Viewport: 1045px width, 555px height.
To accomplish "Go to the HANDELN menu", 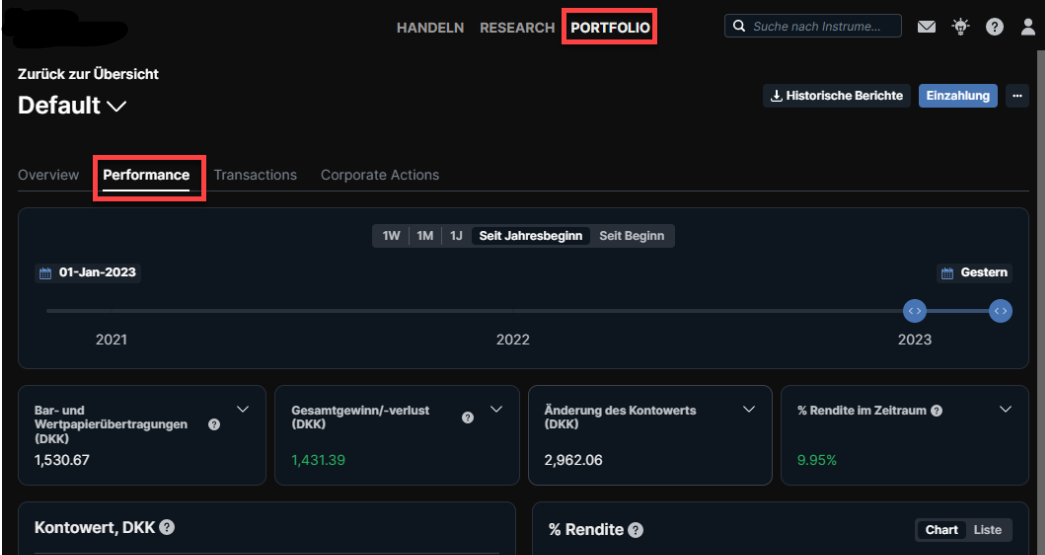I will pyautogui.click(x=430, y=28).
